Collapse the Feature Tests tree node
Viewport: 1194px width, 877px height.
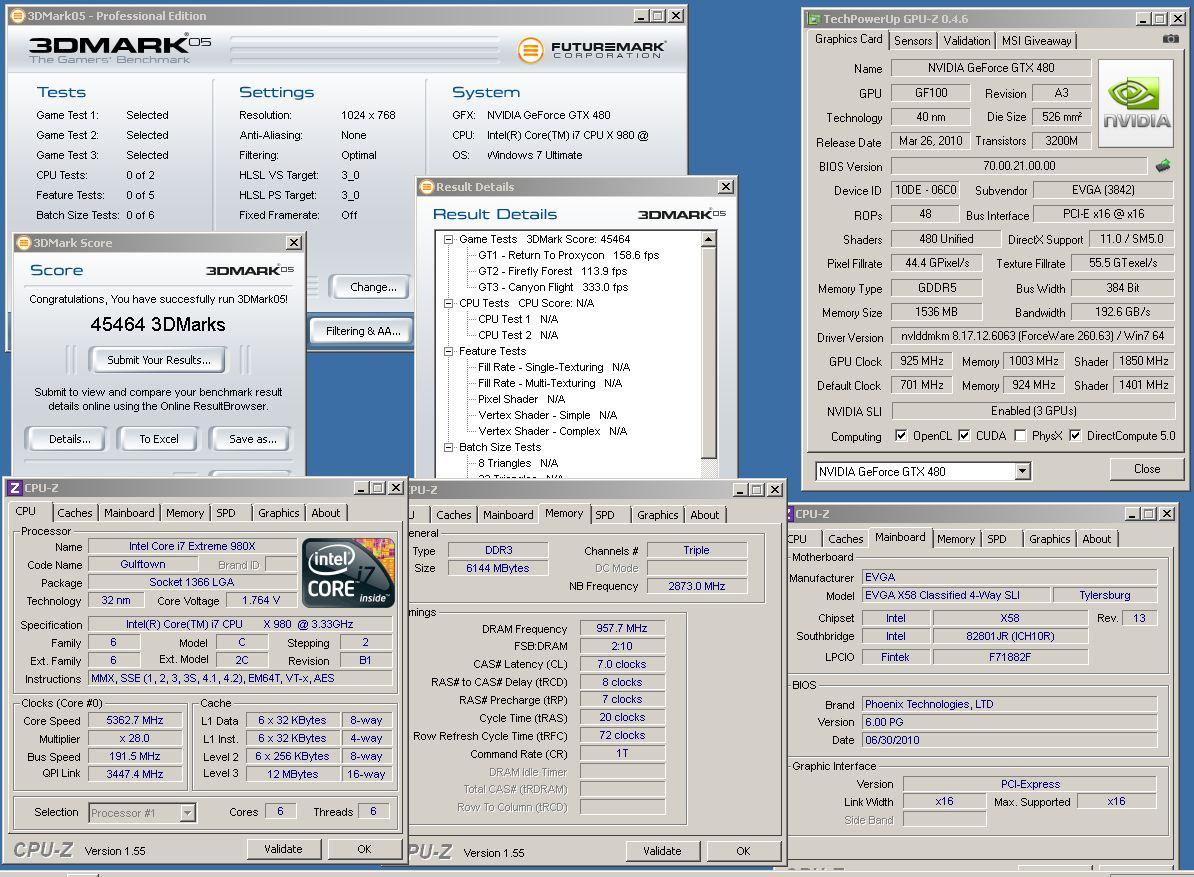coord(449,351)
